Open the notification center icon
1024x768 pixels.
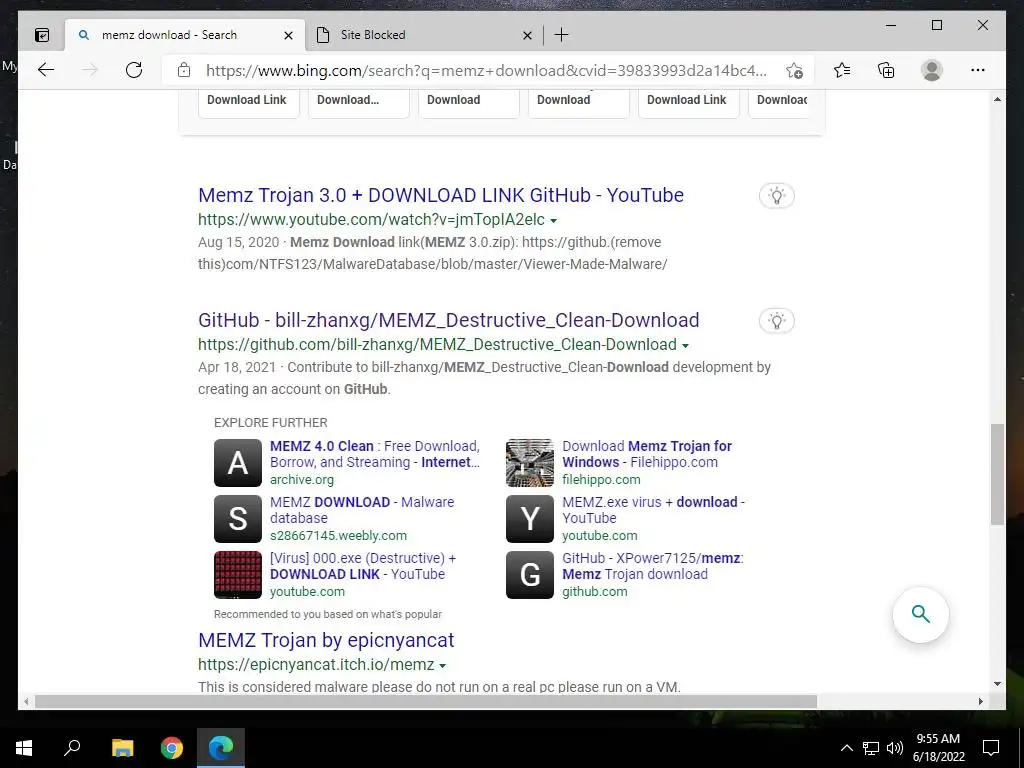point(991,748)
